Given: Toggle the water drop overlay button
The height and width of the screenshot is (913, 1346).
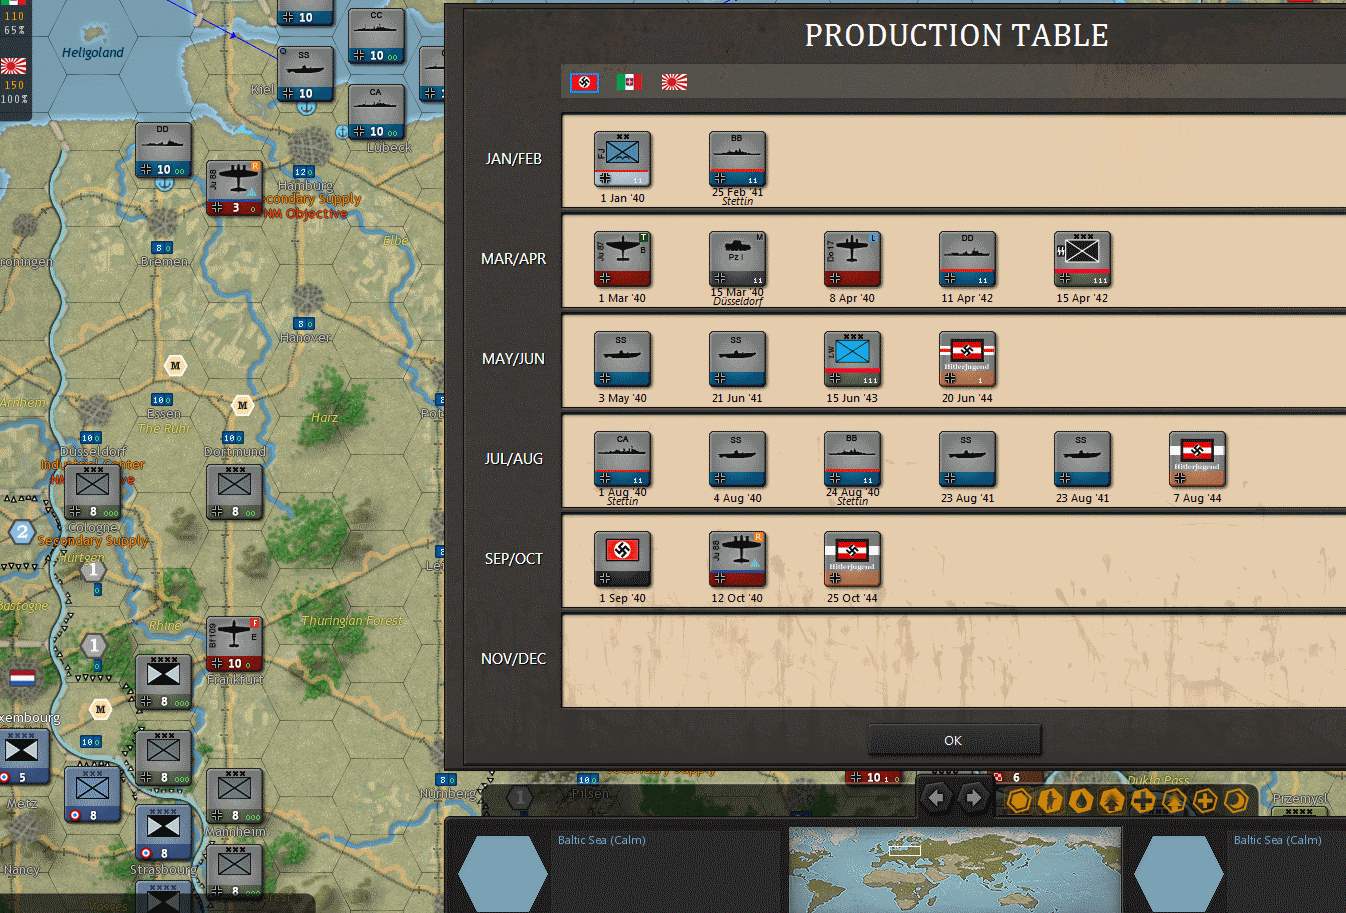Looking at the screenshot, I should (1081, 801).
